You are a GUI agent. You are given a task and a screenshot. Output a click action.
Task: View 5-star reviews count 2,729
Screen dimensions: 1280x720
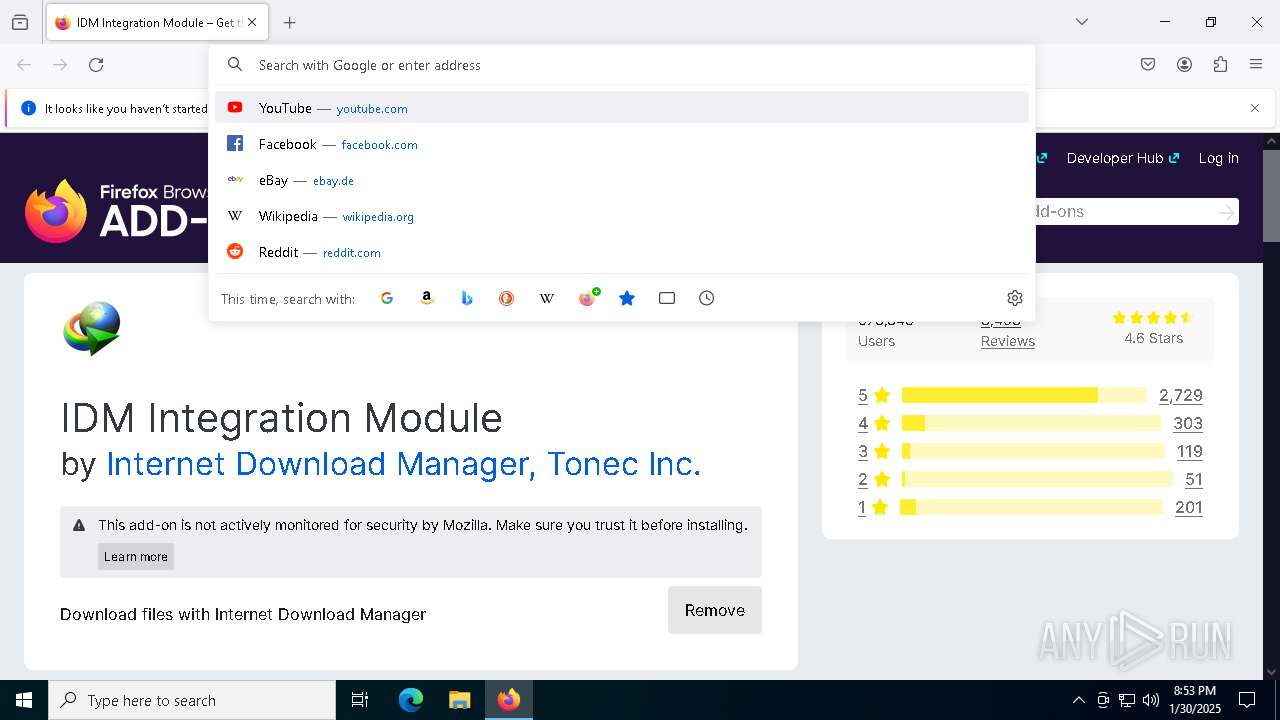click(x=1180, y=395)
